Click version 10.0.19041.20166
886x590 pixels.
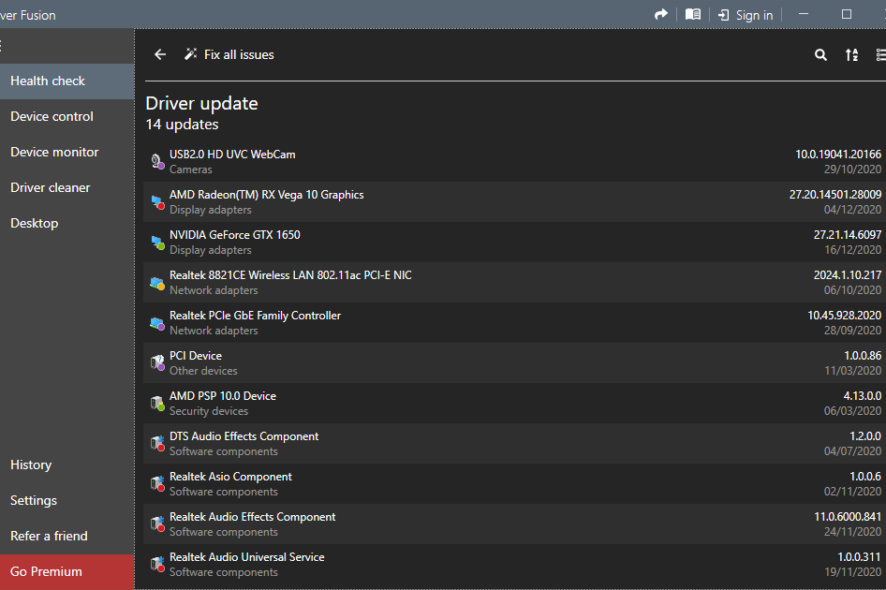(x=838, y=154)
